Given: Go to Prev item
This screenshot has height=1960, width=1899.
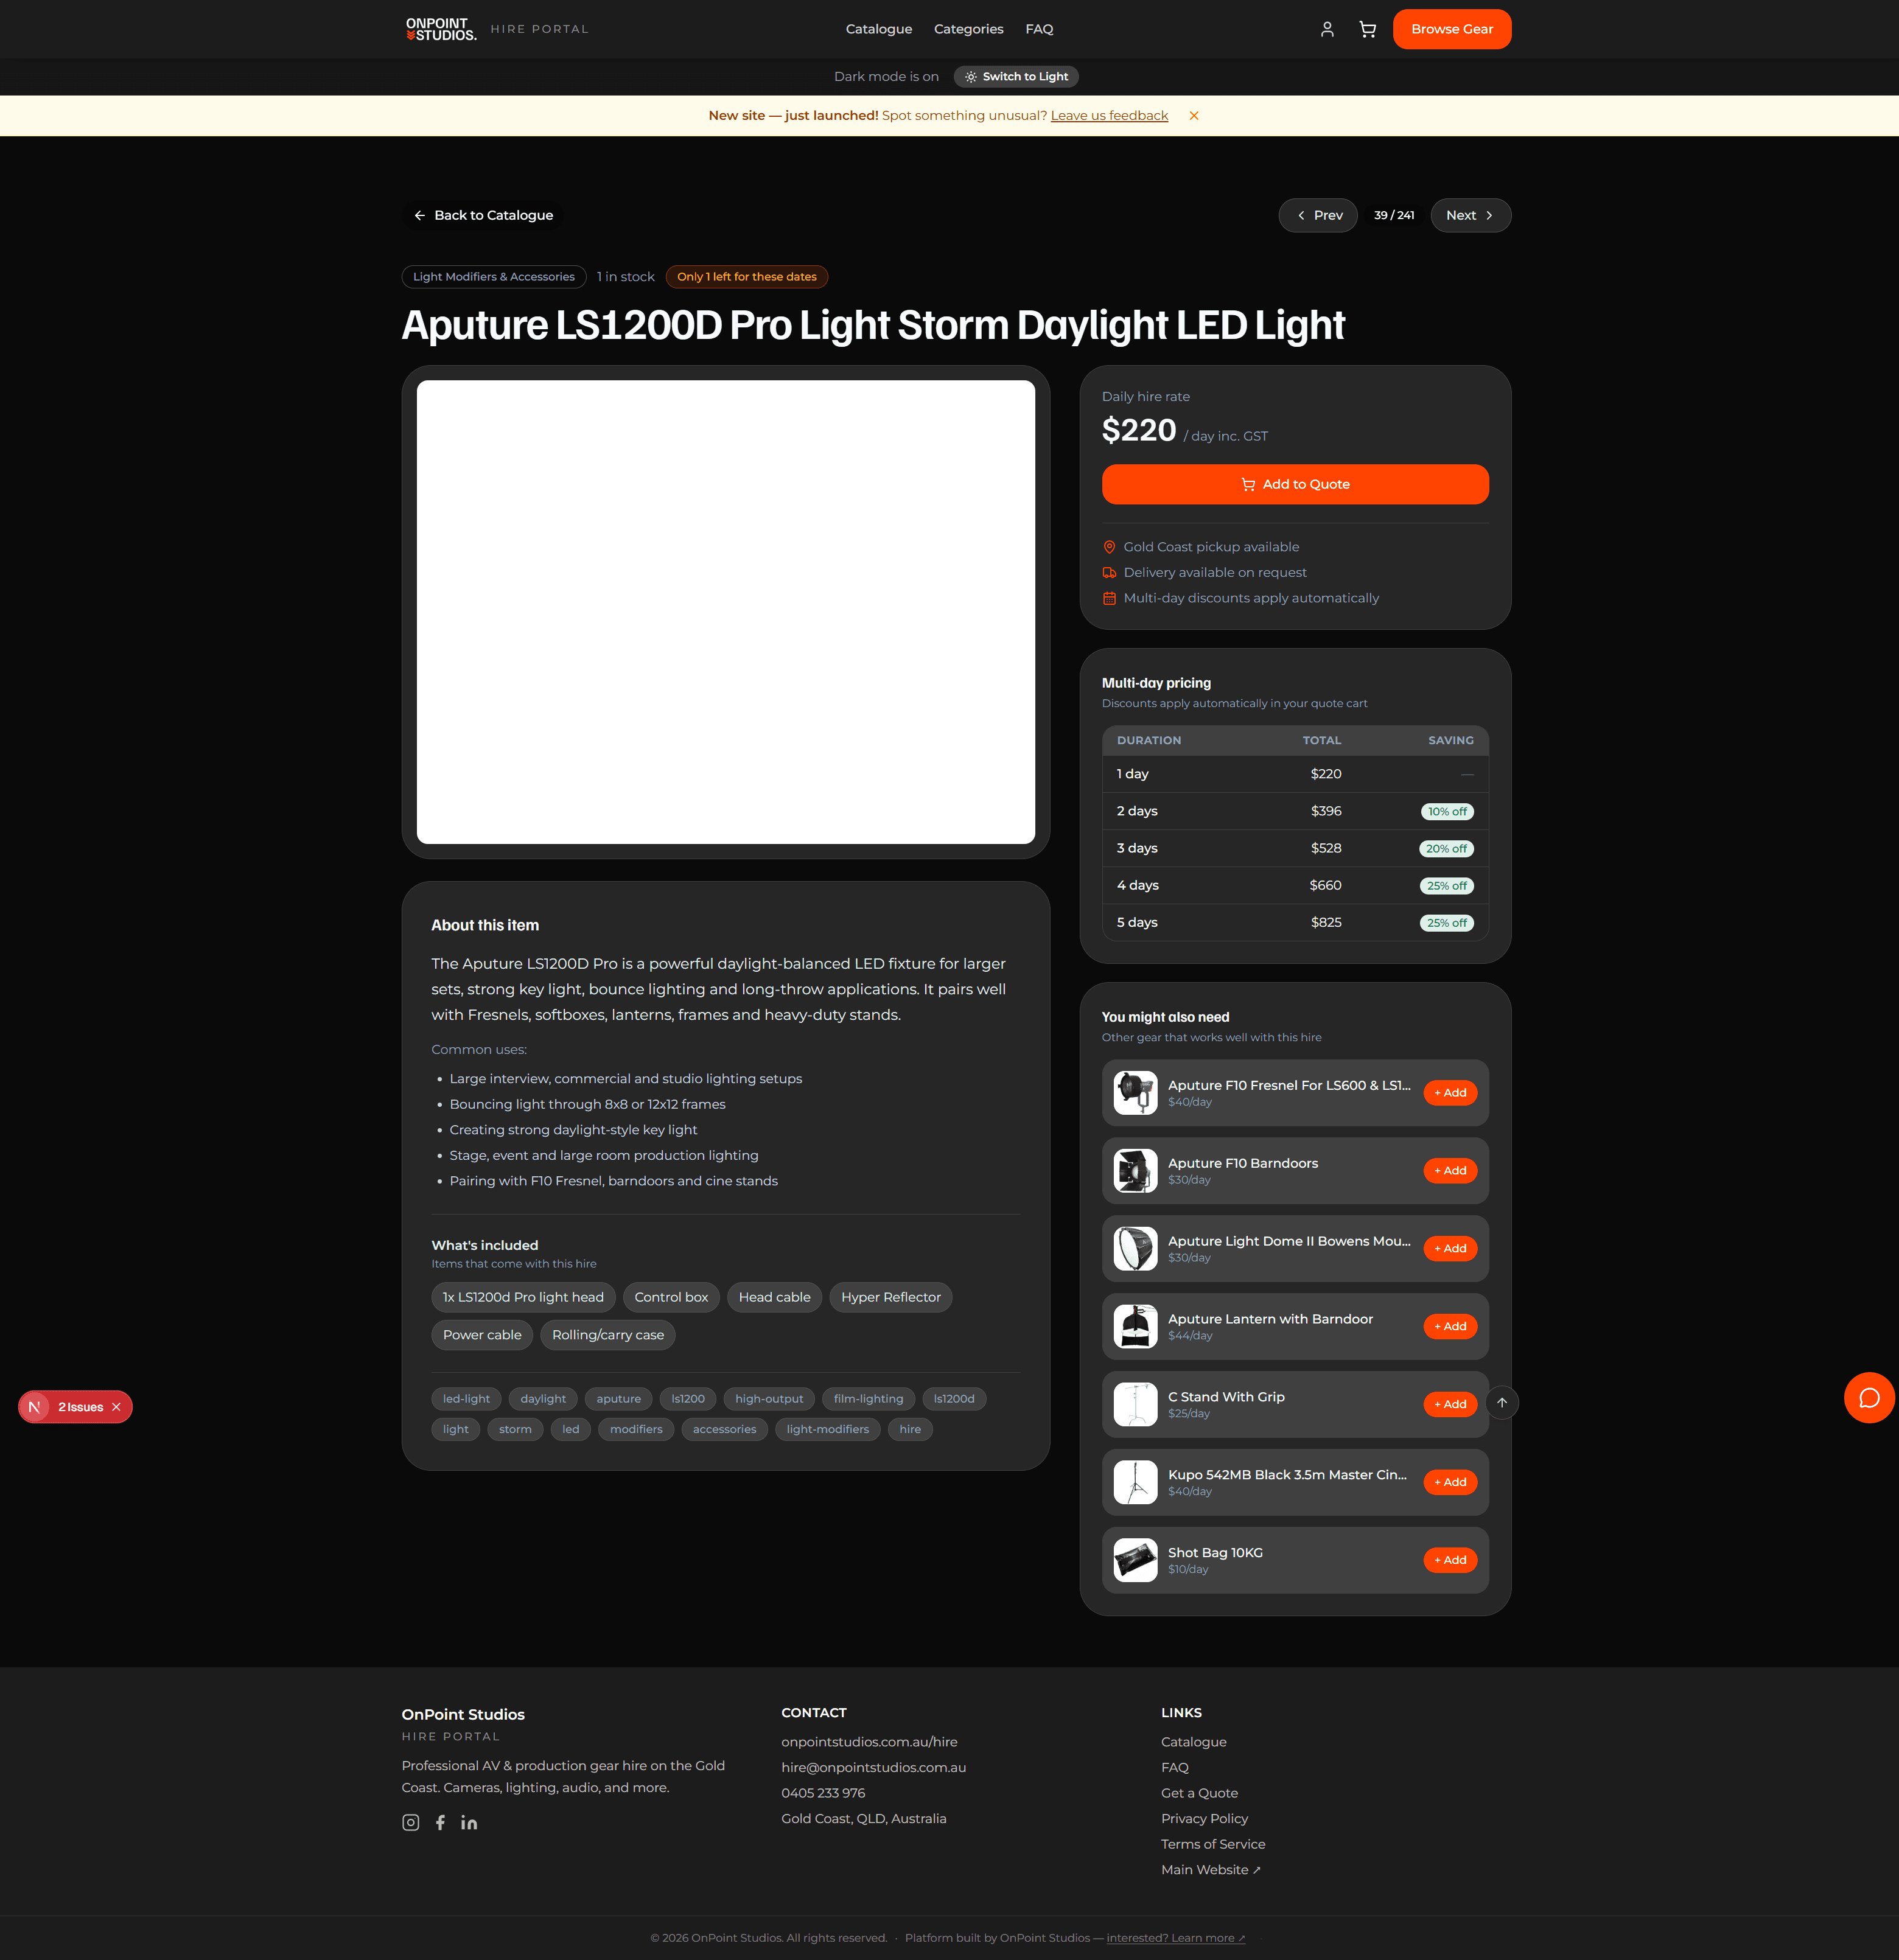Looking at the screenshot, I should [x=1318, y=215].
